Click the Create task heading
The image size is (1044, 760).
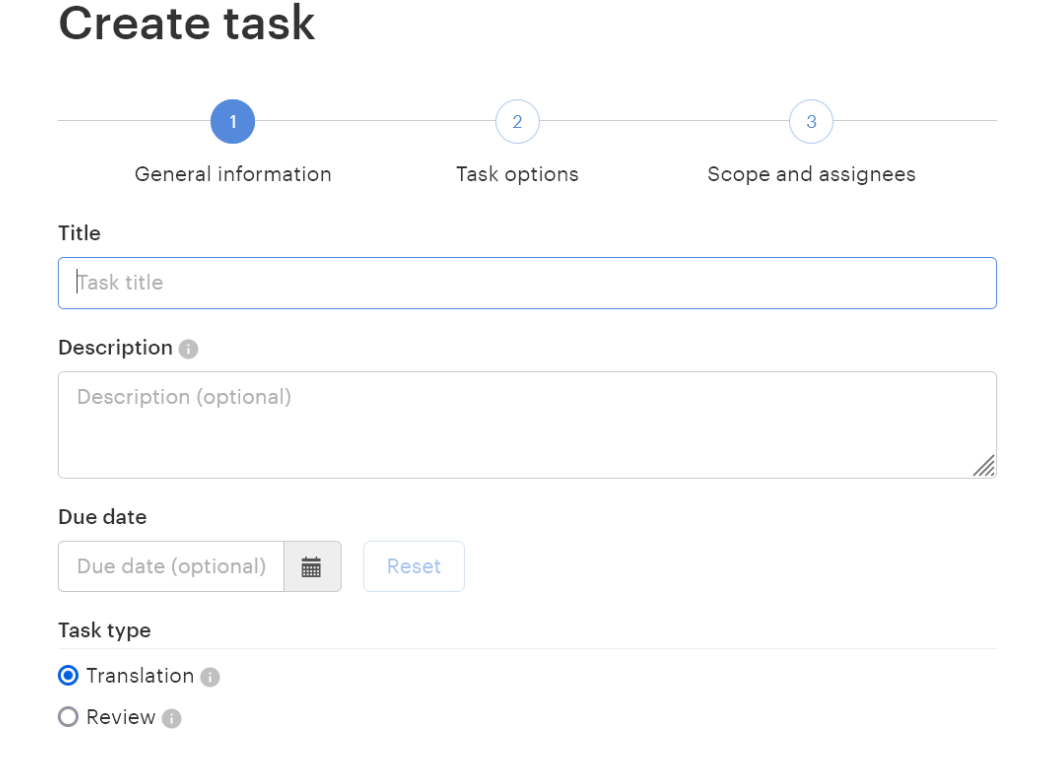click(x=186, y=23)
